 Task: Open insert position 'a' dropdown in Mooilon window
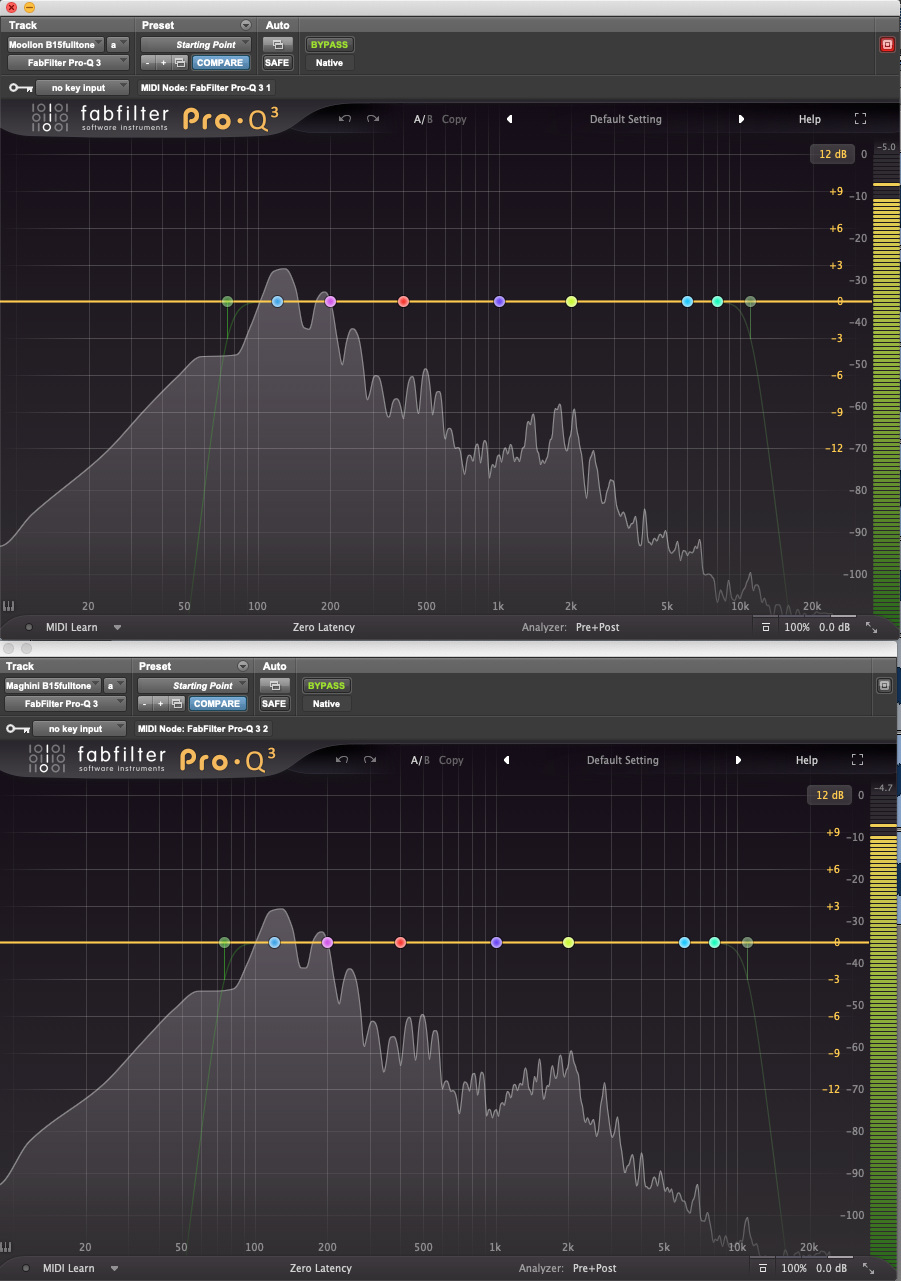[118, 44]
